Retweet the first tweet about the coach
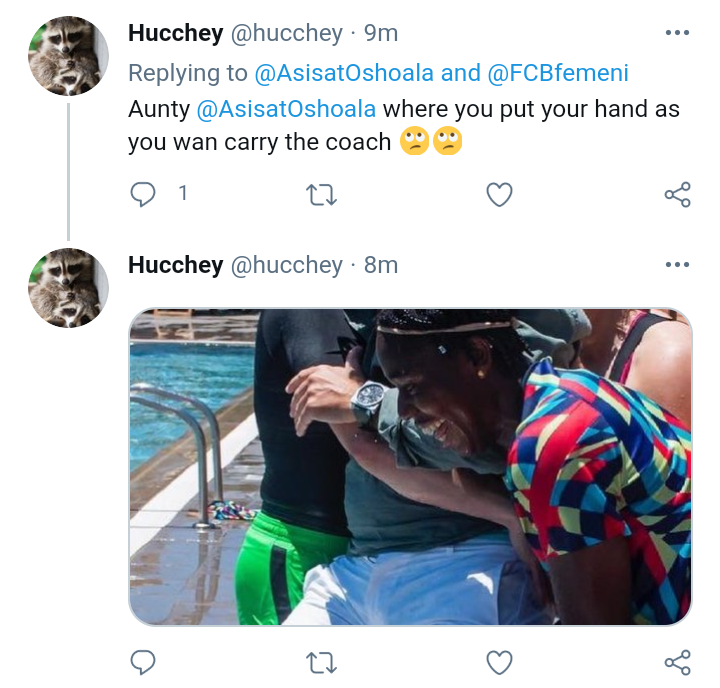The width and height of the screenshot is (720, 688). (x=321, y=195)
